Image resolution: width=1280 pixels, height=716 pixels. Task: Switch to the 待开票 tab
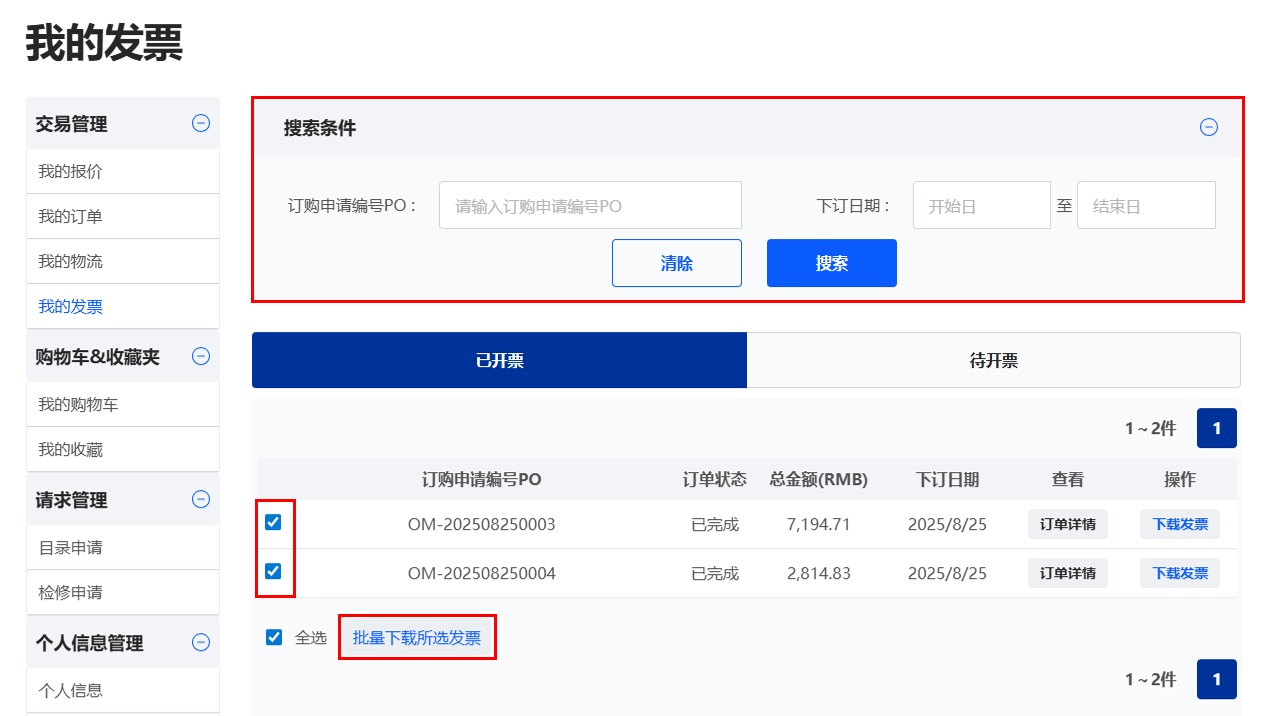pos(993,360)
